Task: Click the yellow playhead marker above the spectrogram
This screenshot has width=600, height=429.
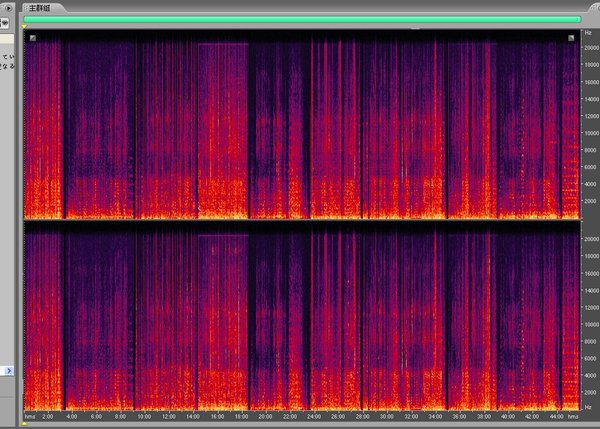Action: click(24, 26)
